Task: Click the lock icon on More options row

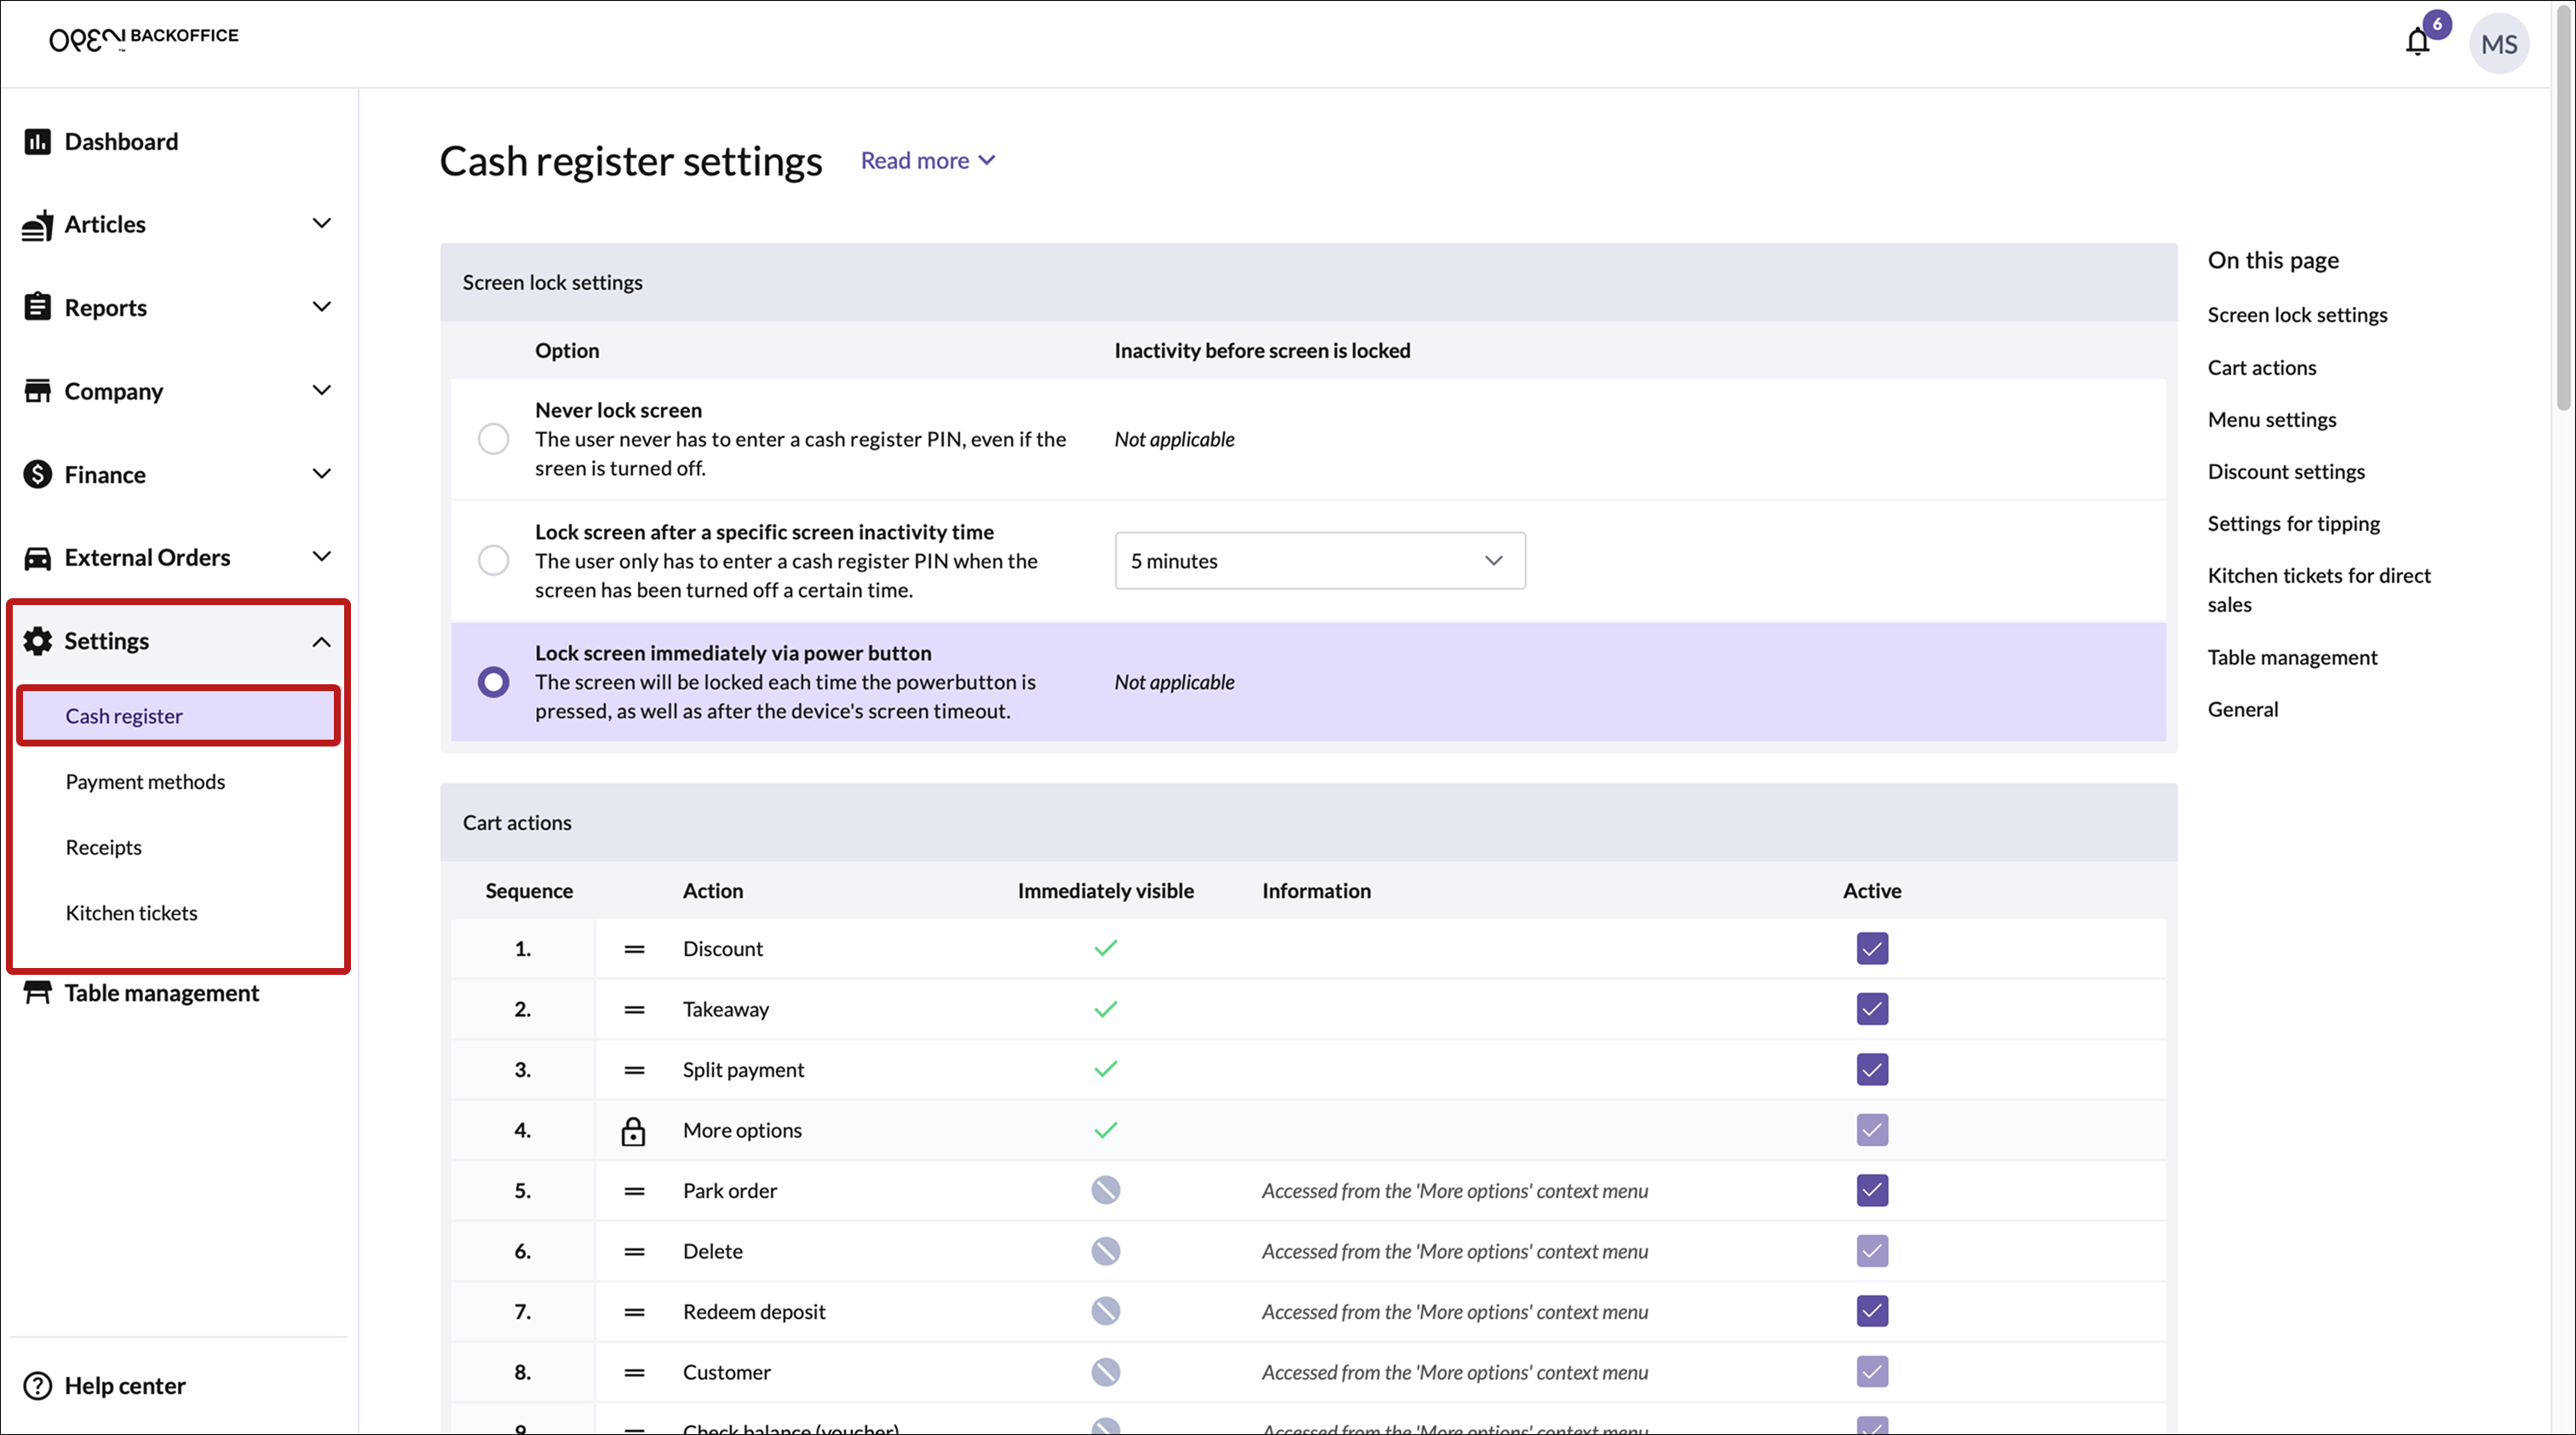Action: 633,1131
